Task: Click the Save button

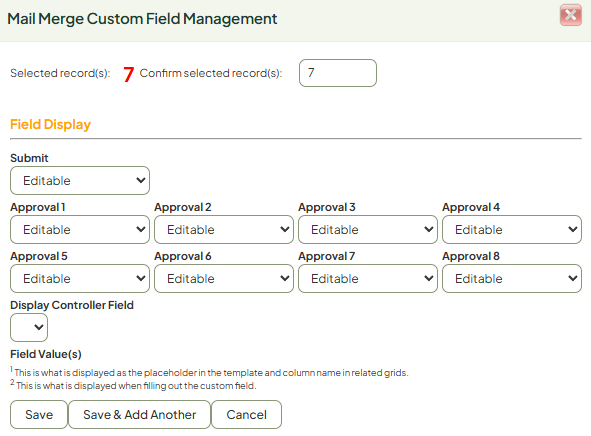Action: click(39, 415)
